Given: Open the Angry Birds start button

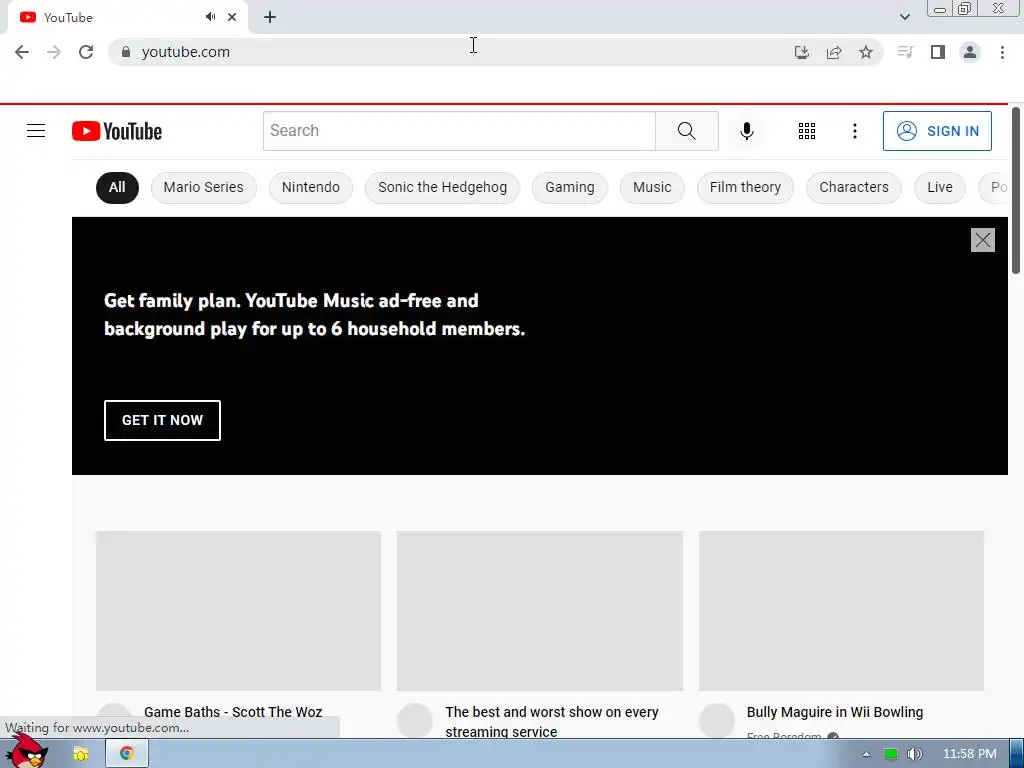Looking at the screenshot, I should coord(26,752).
